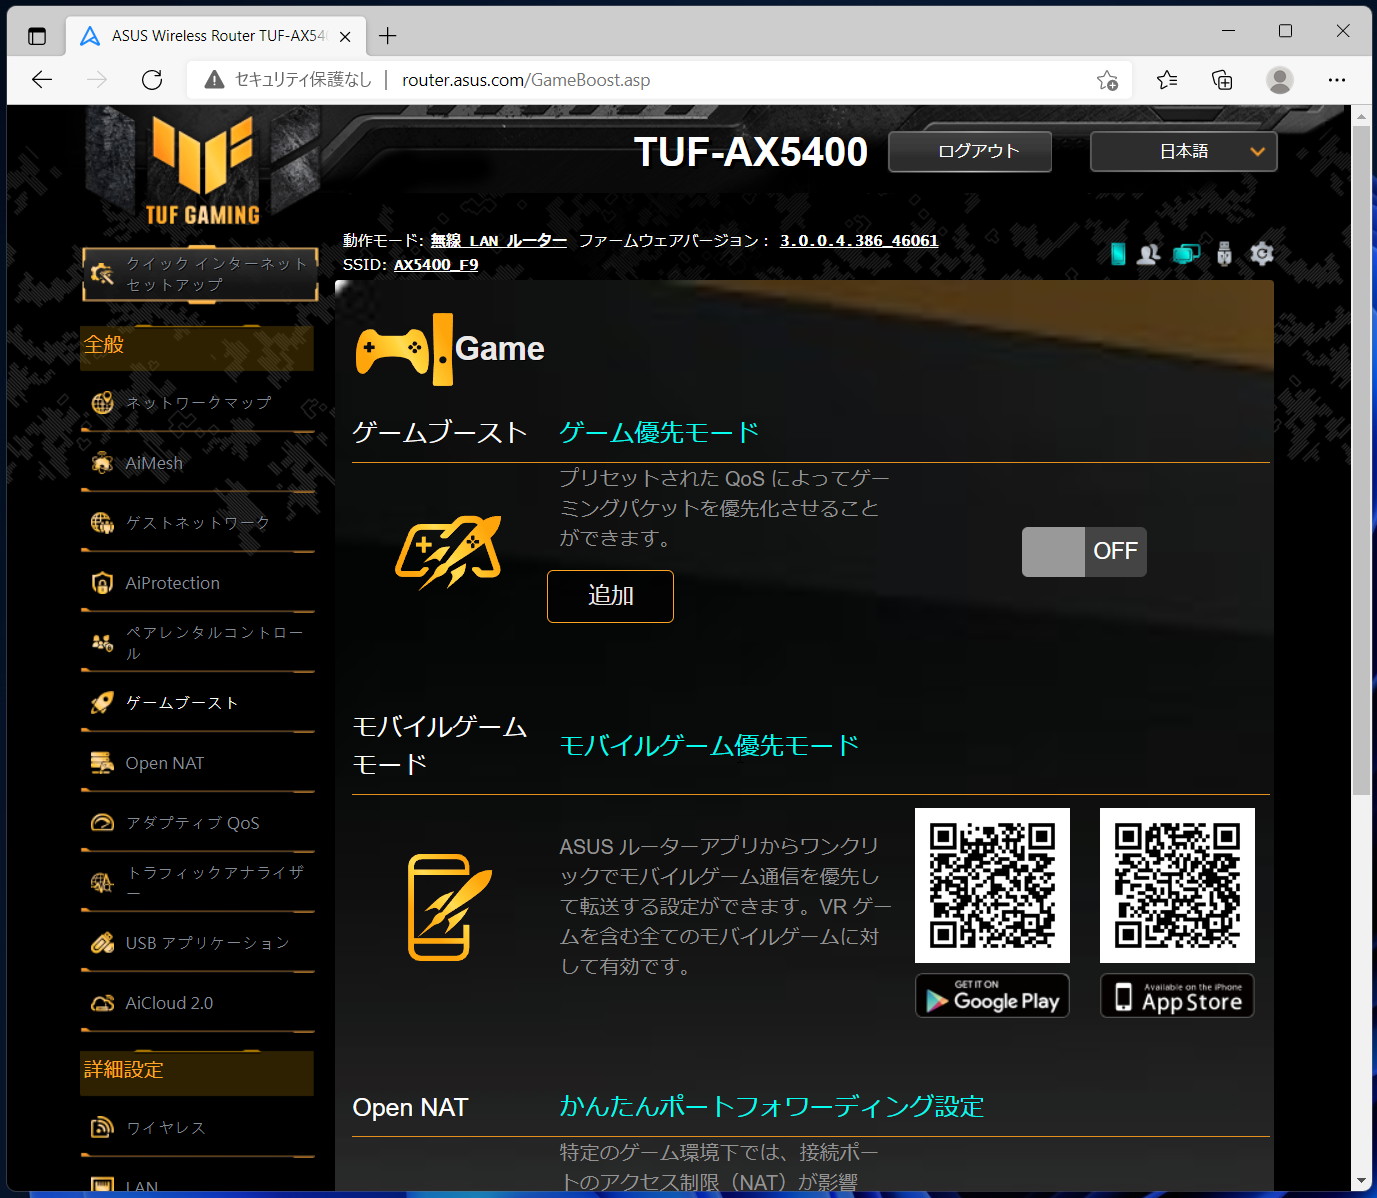Click the Adaptive QoS gauge icon
Image resolution: width=1377 pixels, height=1198 pixels.
102,823
